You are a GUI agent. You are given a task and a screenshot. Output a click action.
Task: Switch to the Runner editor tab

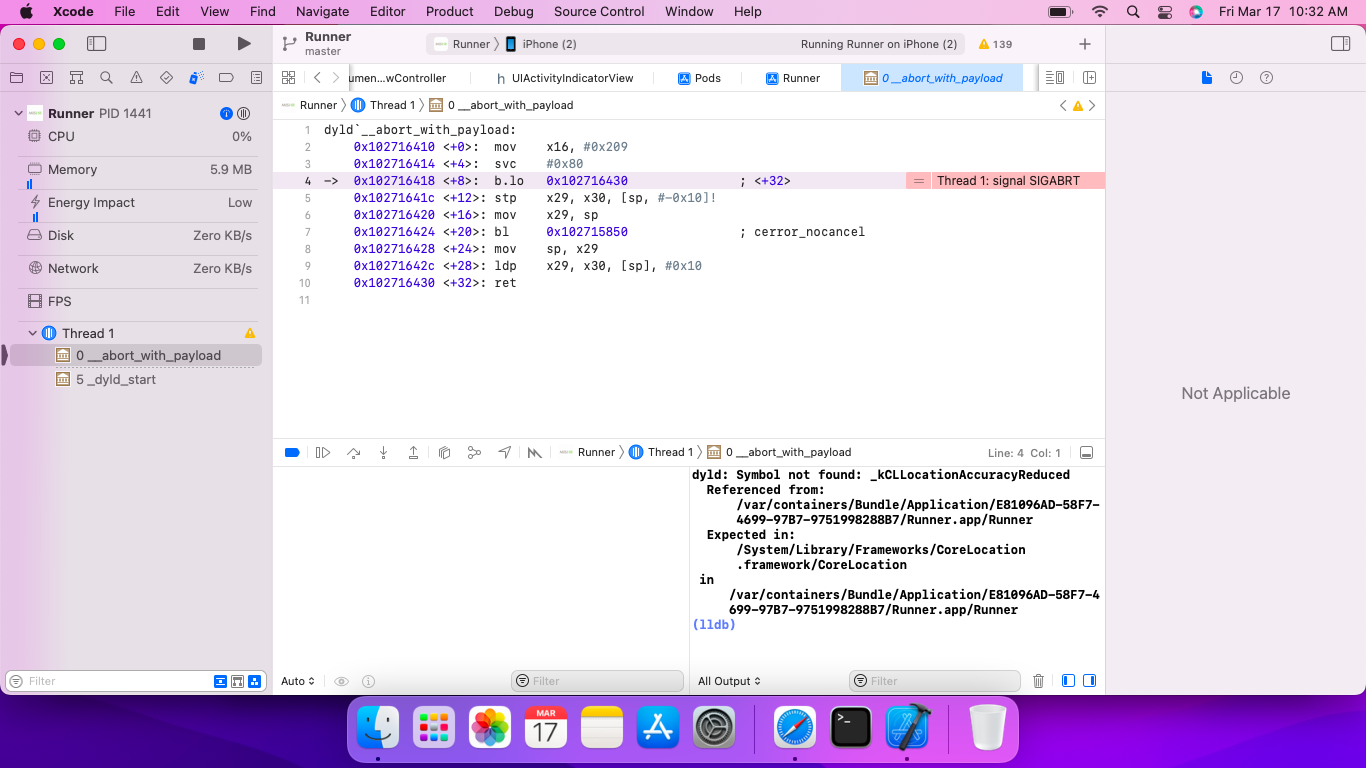point(793,78)
